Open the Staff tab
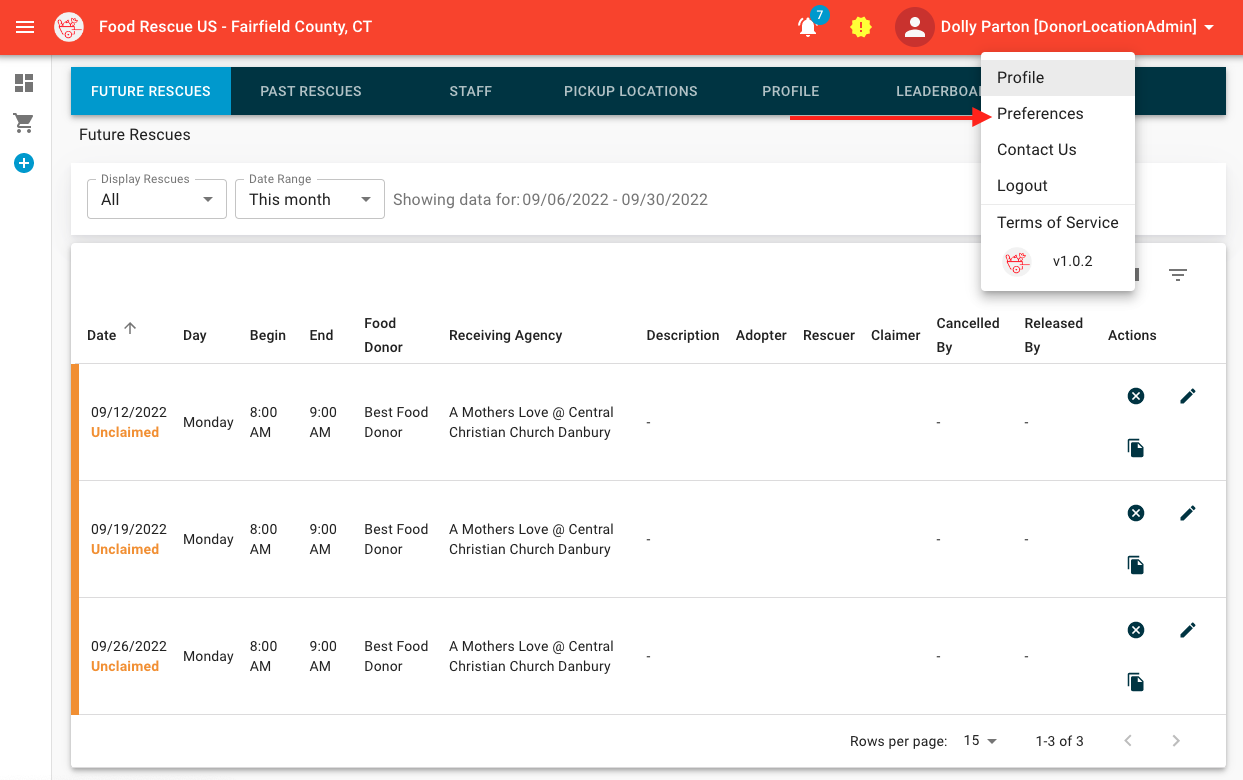Image resolution: width=1243 pixels, height=780 pixels. tap(471, 91)
